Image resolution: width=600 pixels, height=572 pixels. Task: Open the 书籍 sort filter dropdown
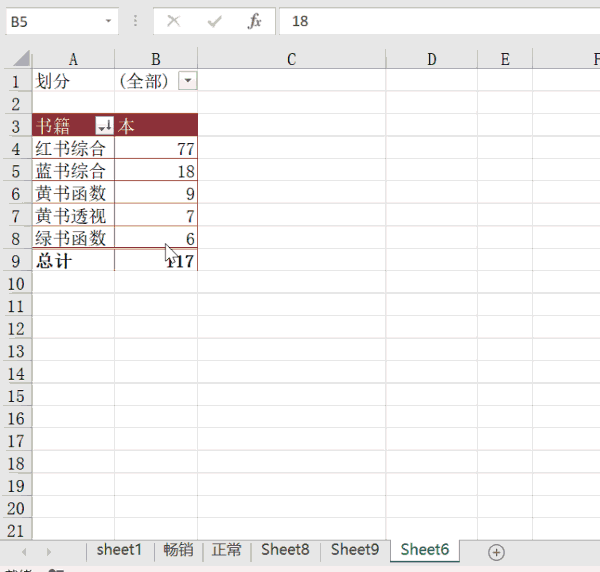(x=104, y=125)
